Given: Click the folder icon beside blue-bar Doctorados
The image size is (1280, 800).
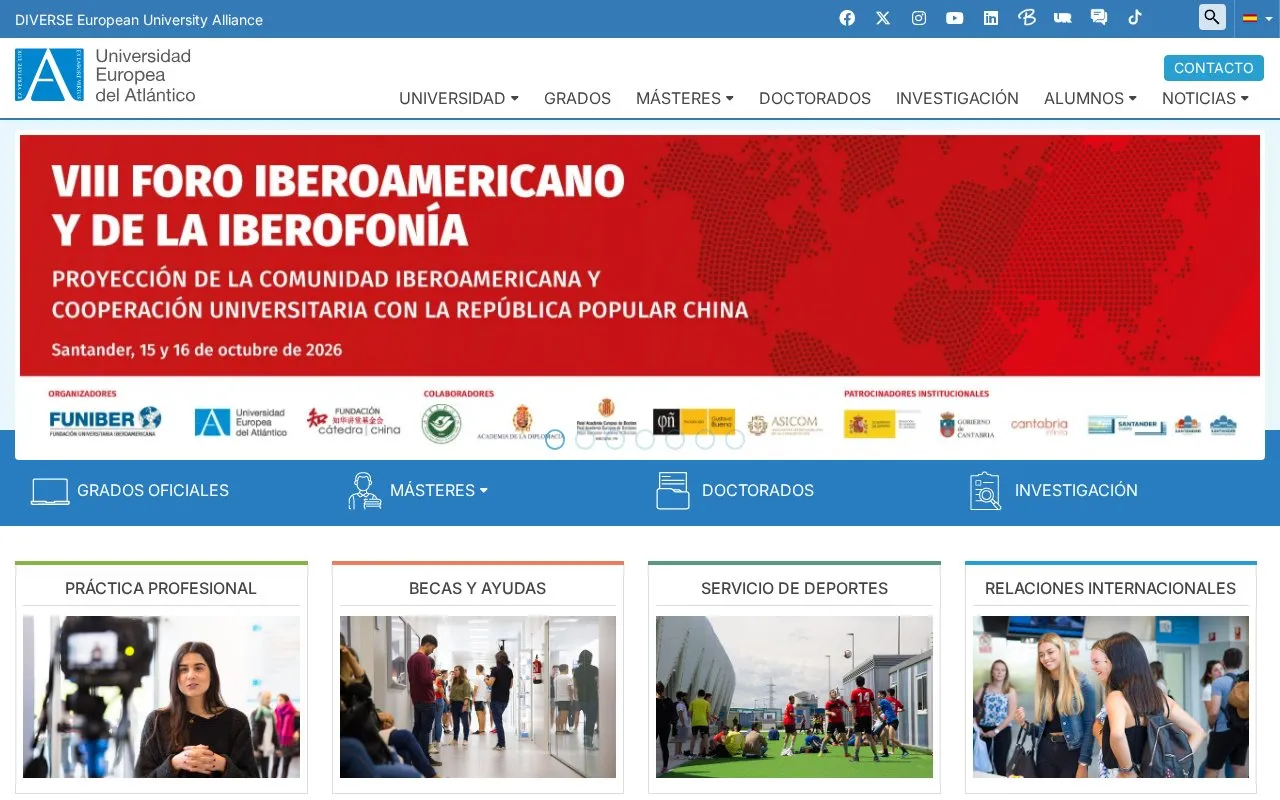Looking at the screenshot, I should (673, 491).
